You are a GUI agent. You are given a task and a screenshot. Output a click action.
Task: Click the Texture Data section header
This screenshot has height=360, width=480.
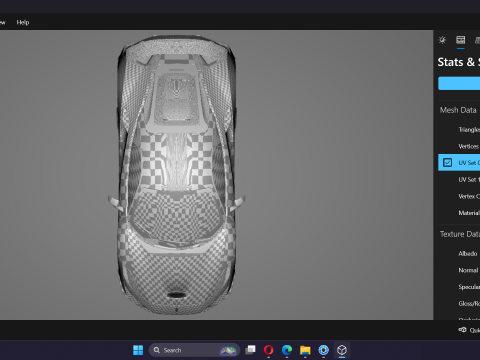pos(460,234)
